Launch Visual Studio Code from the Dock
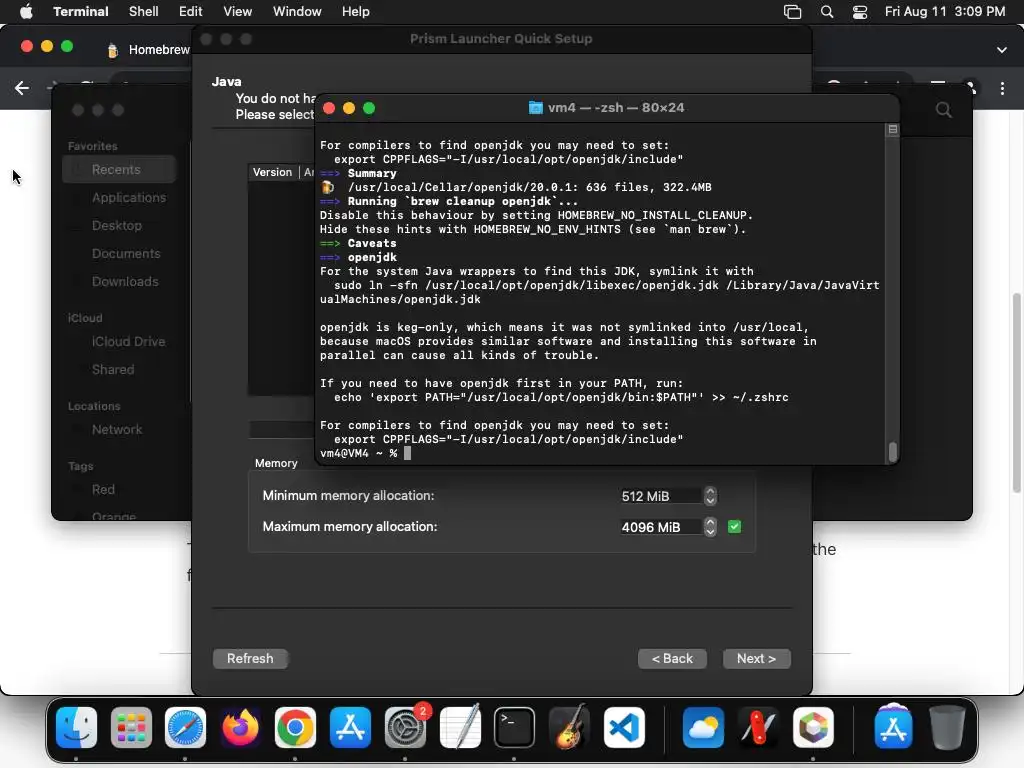The image size is (1024, 768). (624, 727)
